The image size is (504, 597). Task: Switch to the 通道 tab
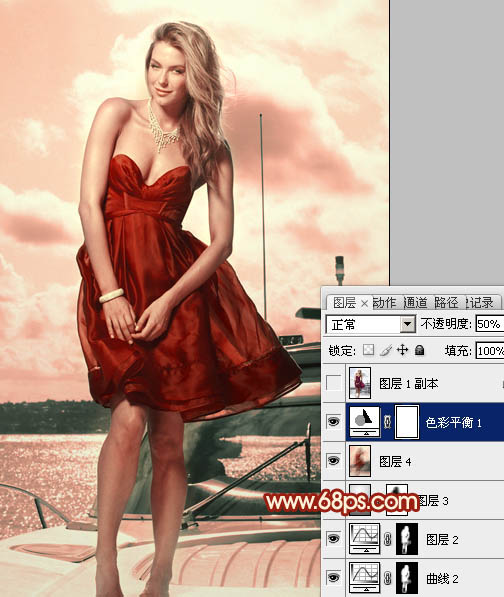click(x=415, y=303)
